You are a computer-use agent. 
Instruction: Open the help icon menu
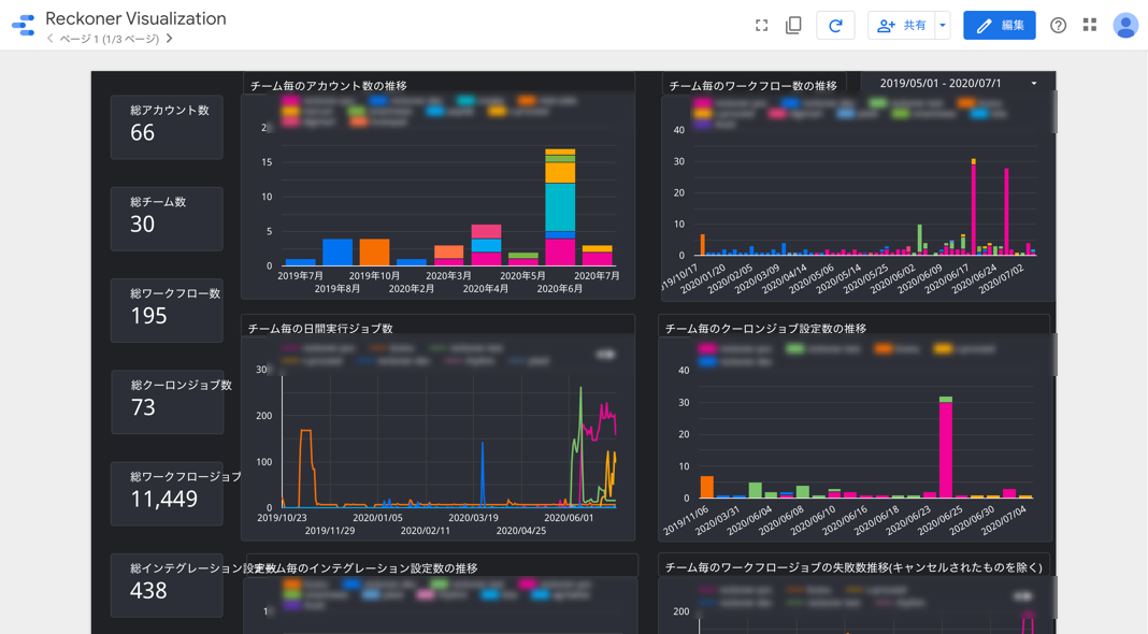1058,25
